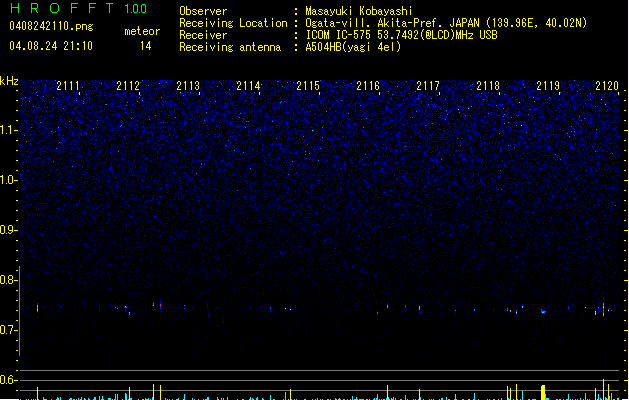Select the A504HB(yagi 4el) antenna text
Screen dimensions: 629x400
point(353,47)
